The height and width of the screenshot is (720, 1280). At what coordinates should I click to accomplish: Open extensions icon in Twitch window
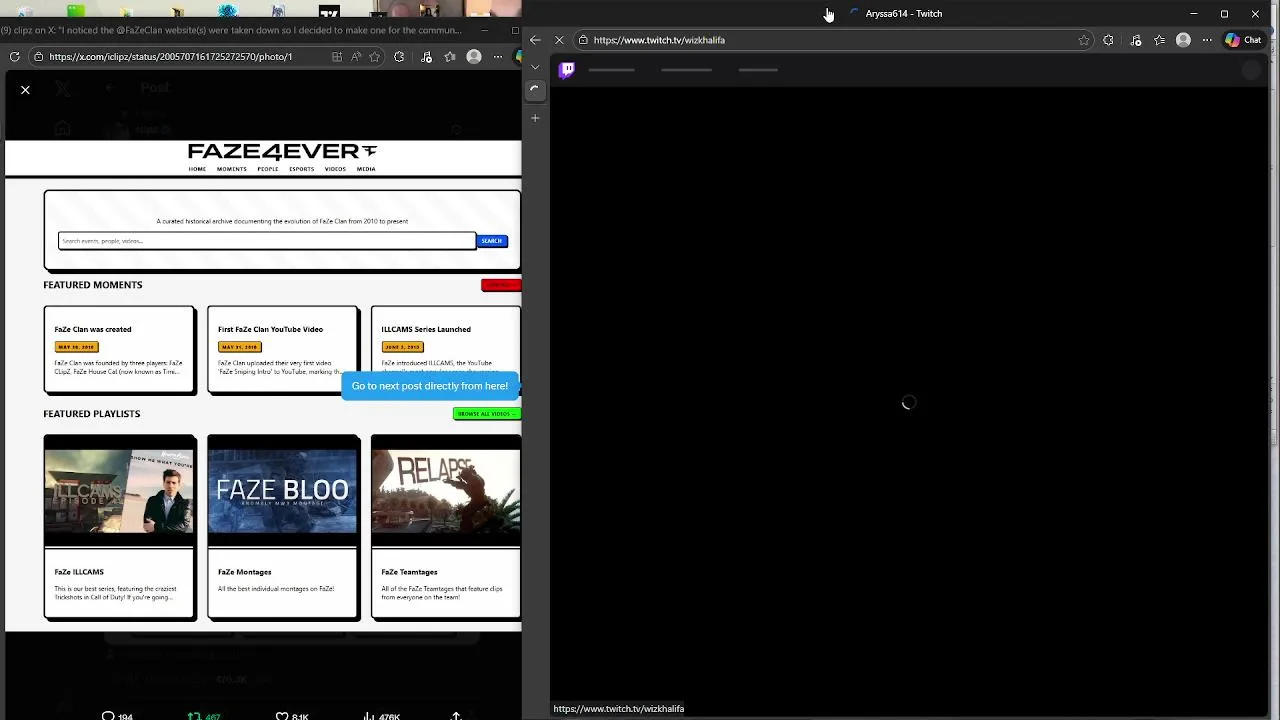point(1108,40)
